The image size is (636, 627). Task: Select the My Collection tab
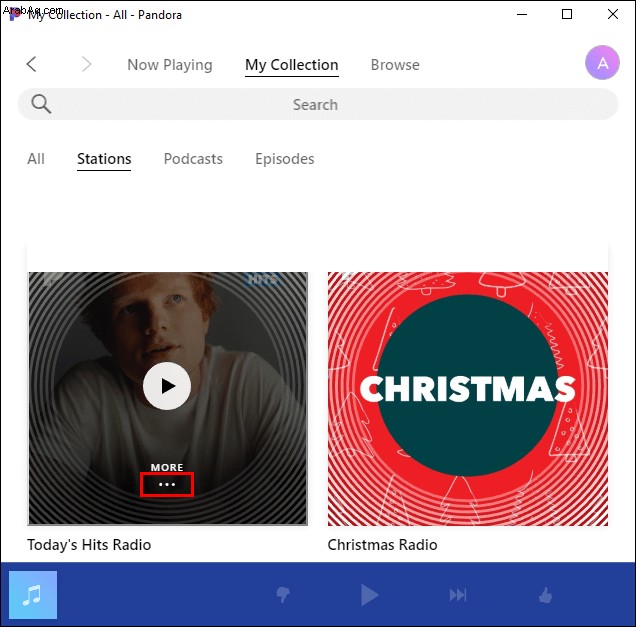pyautogui.click(x=292, y=65)
